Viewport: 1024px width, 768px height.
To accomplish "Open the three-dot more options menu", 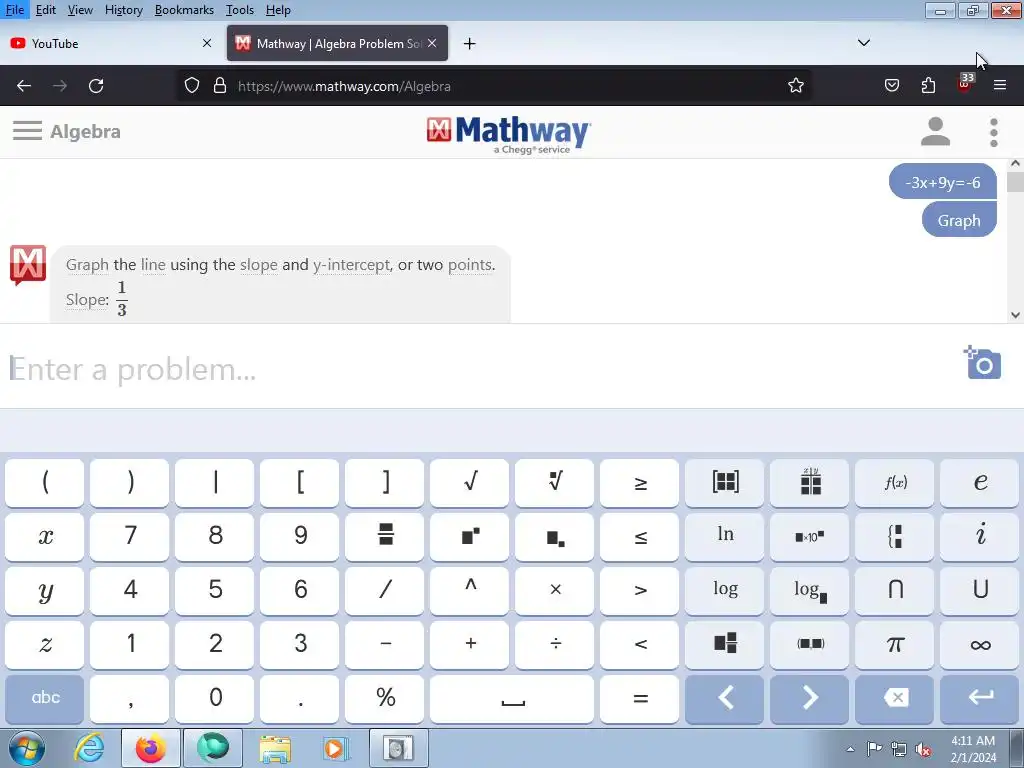I will [x=993, y=133].
